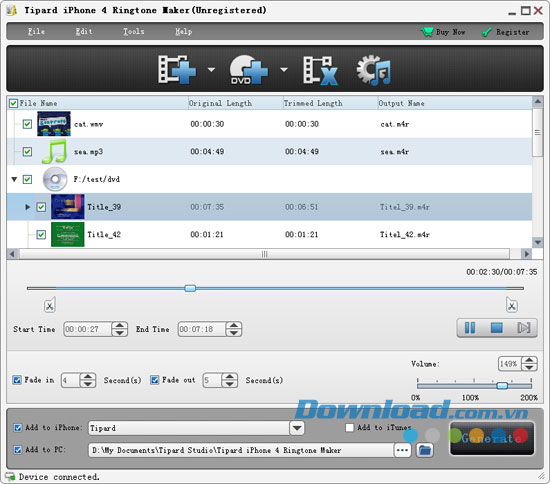Click the Output Name column header
The width and height of the screenshot is (550, 484).
coord(455,103)
